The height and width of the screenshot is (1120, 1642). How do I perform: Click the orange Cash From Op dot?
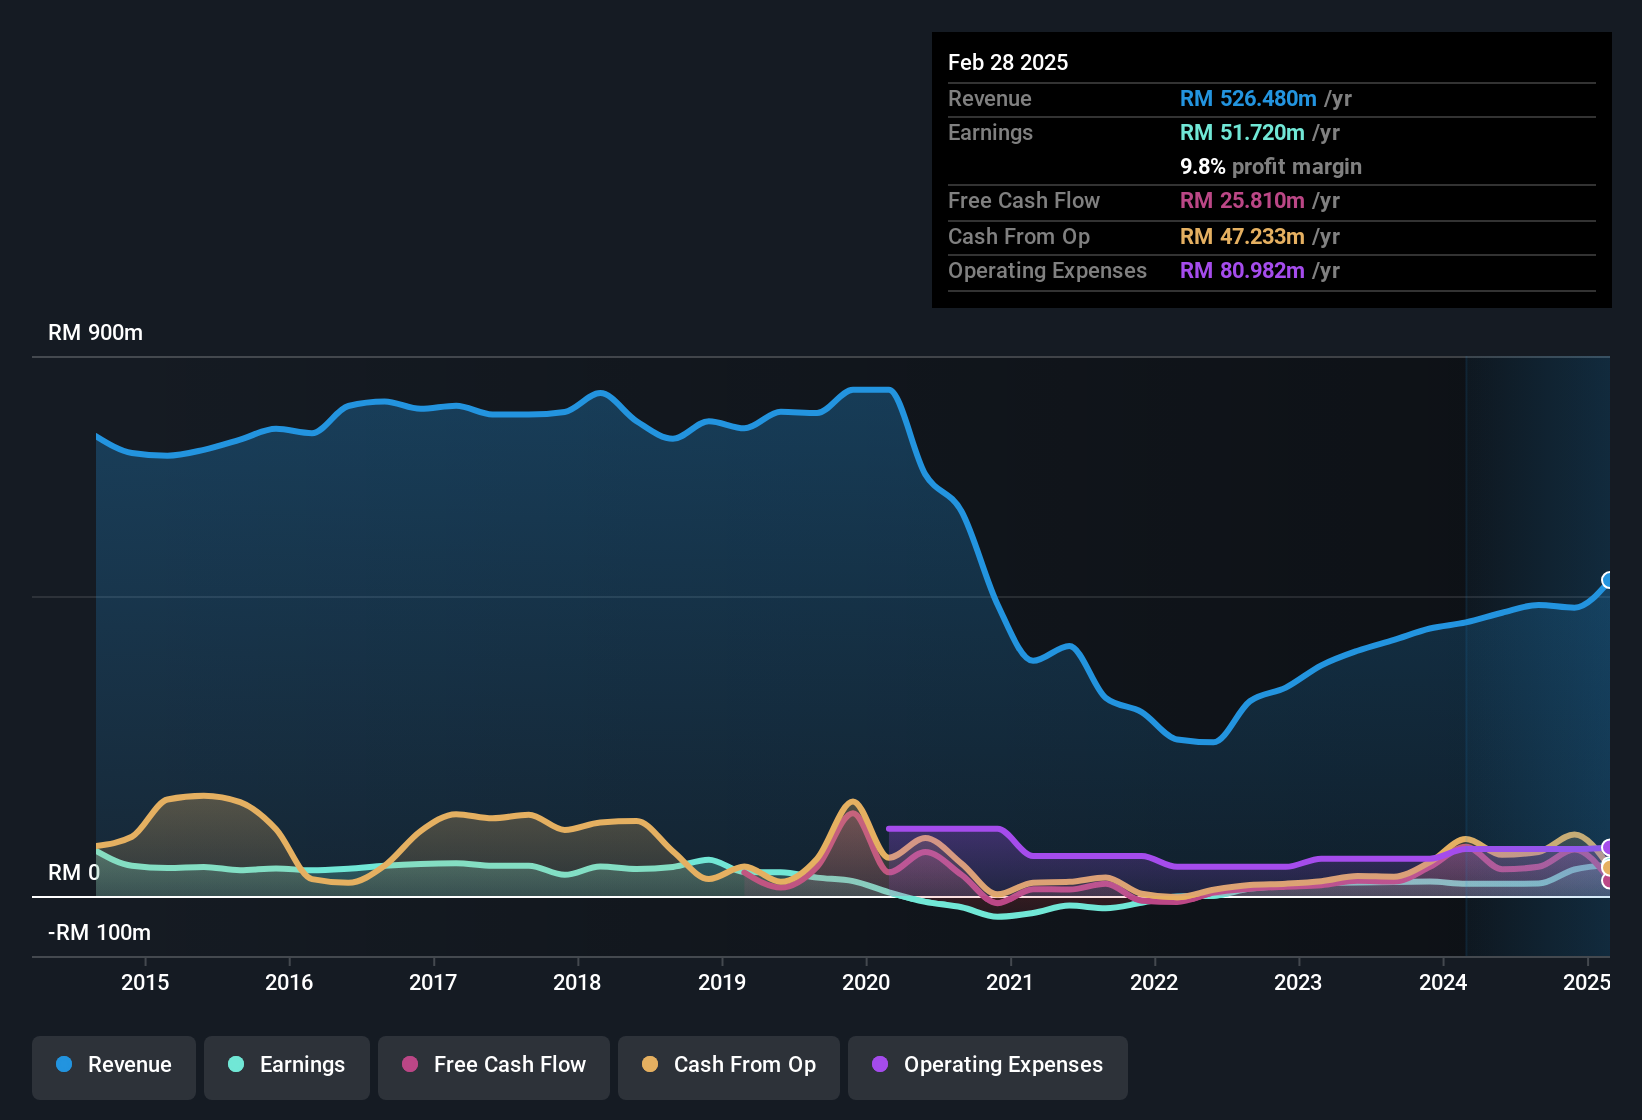coord(650,1064)
